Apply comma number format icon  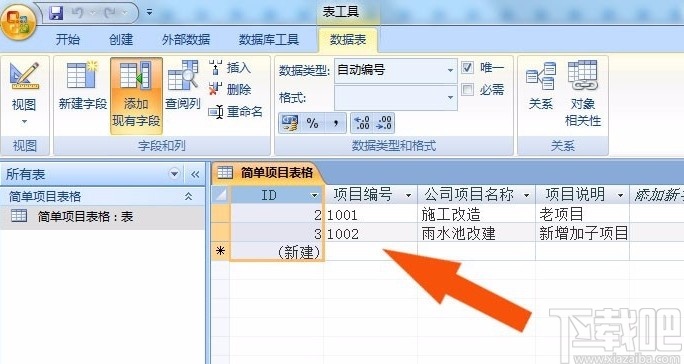pyautogui.click(x=335, y=123)
